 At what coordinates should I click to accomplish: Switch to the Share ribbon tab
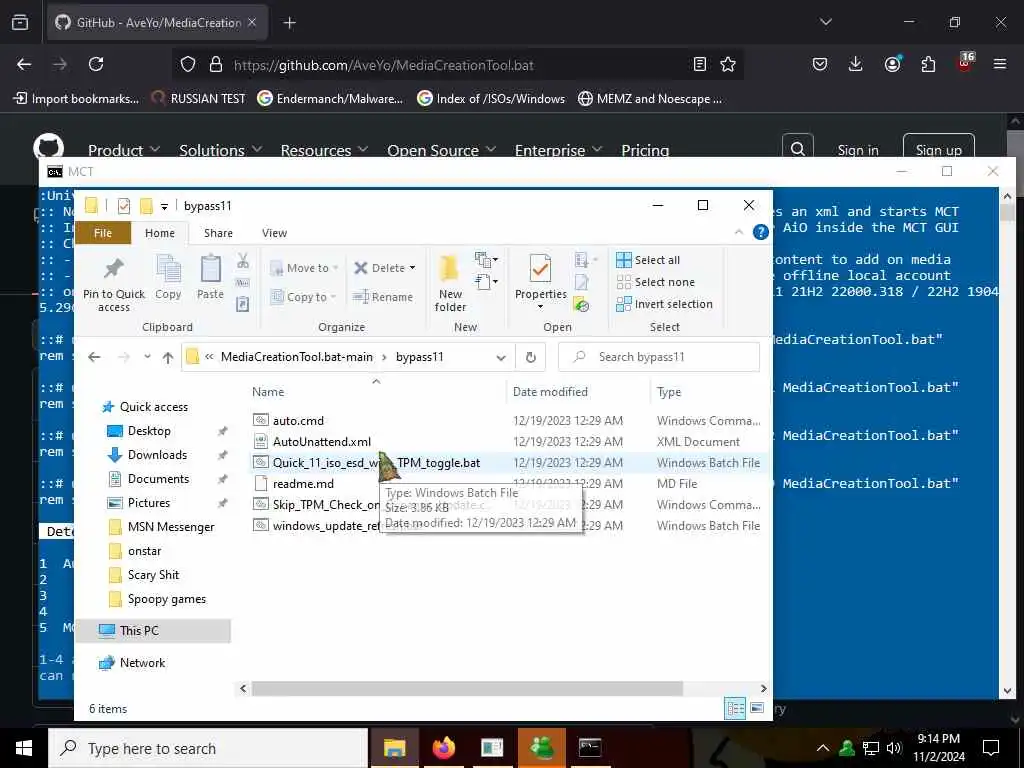click(218, 233)
